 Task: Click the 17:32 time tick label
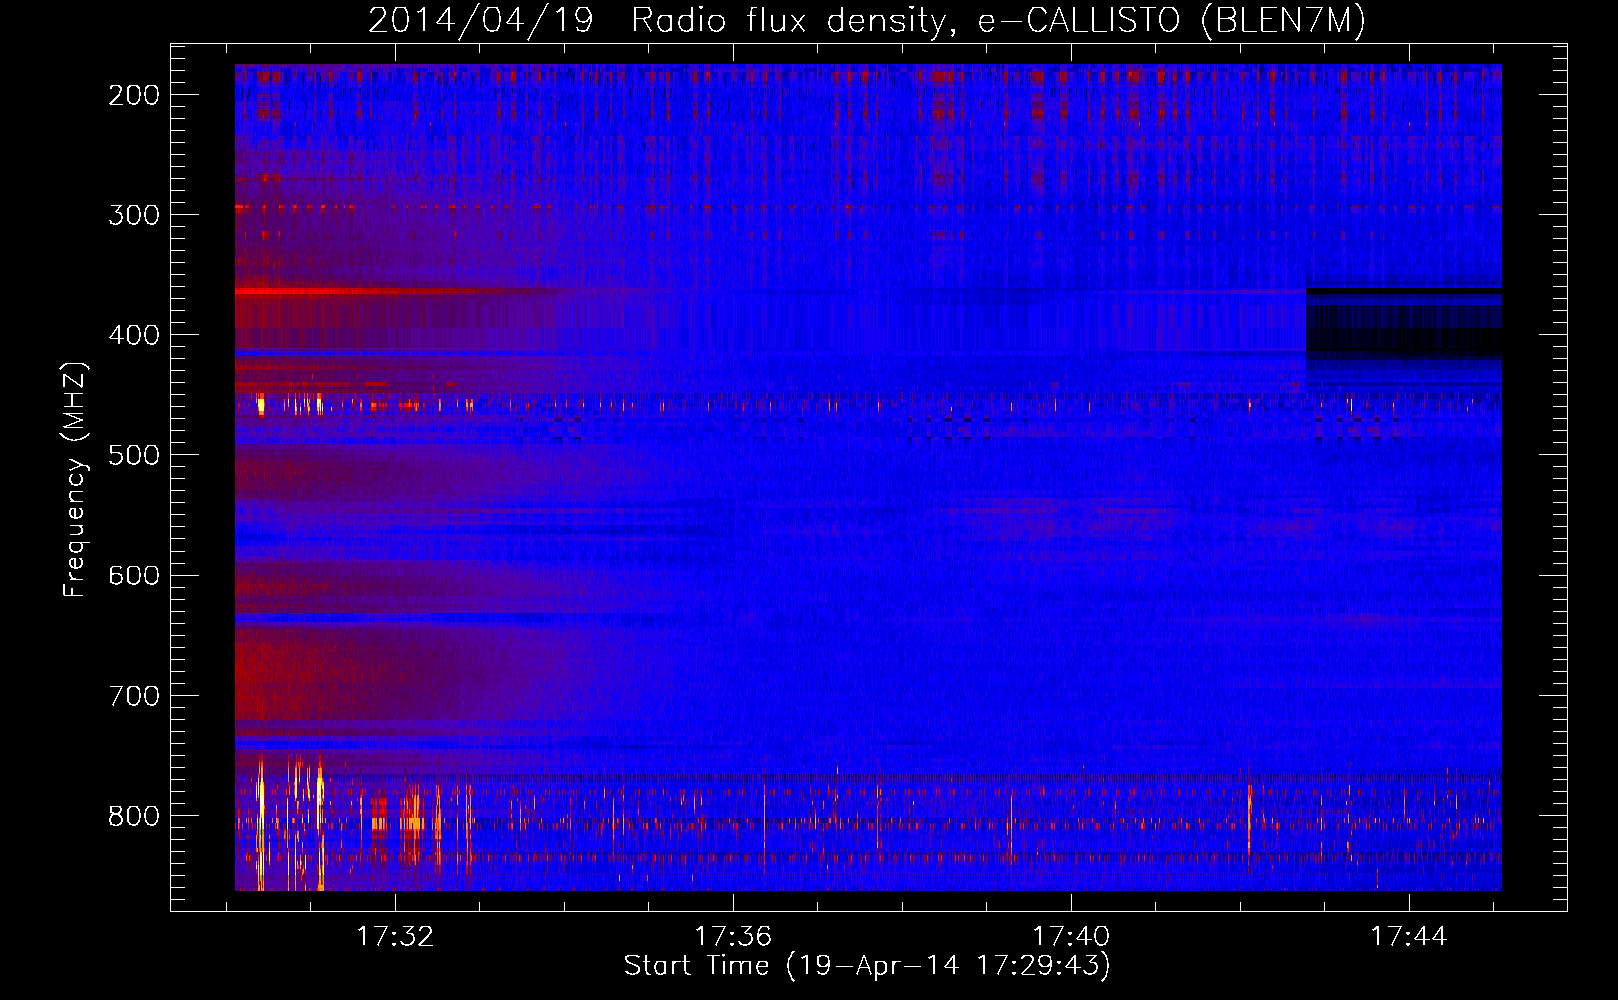point(396,937)
